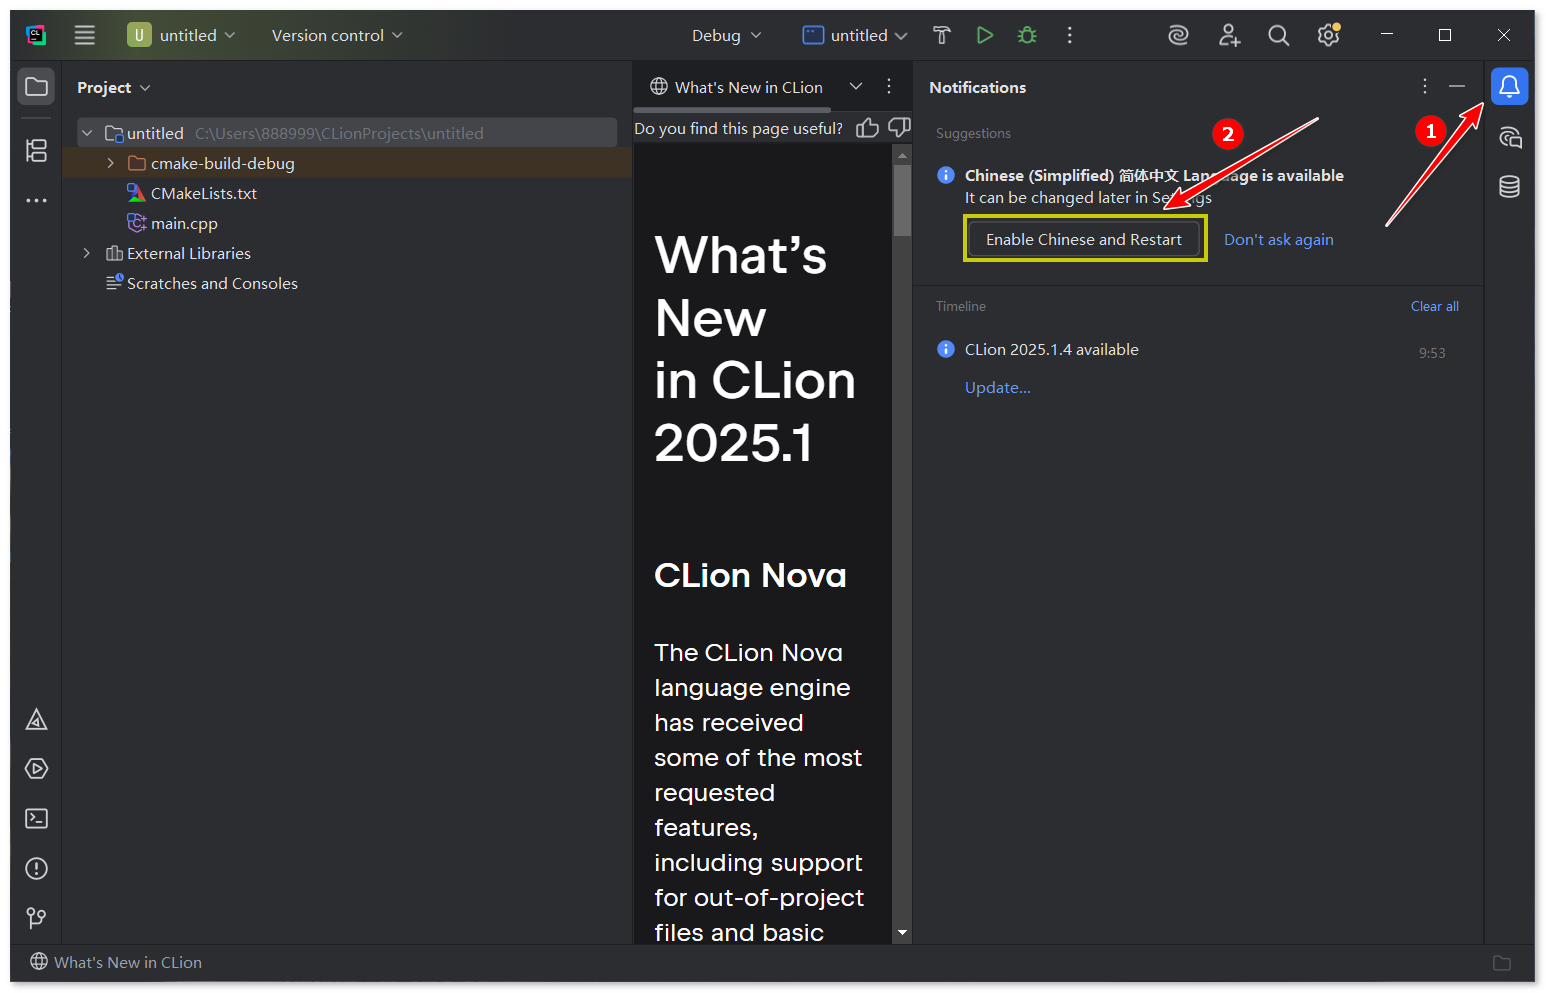
Task: Click thumbs-up for page useful
Action: tap(867, 128)
